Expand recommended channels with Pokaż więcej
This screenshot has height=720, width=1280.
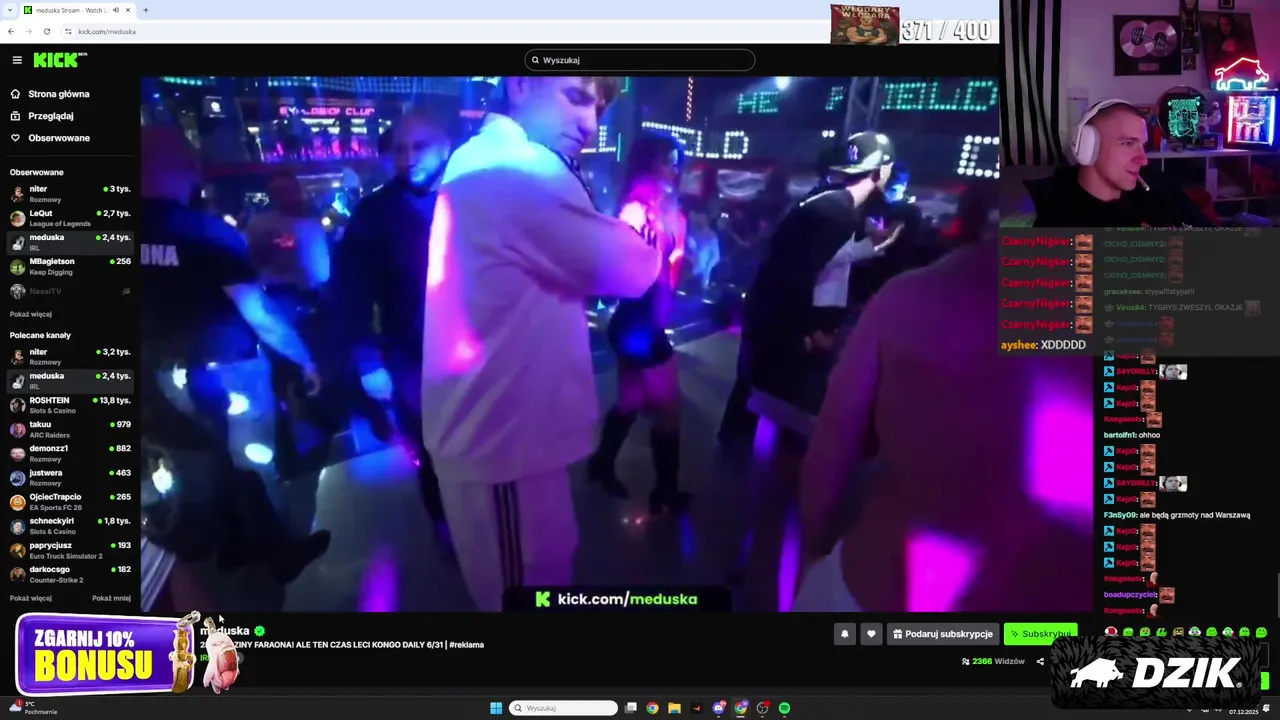coord(31,598)
